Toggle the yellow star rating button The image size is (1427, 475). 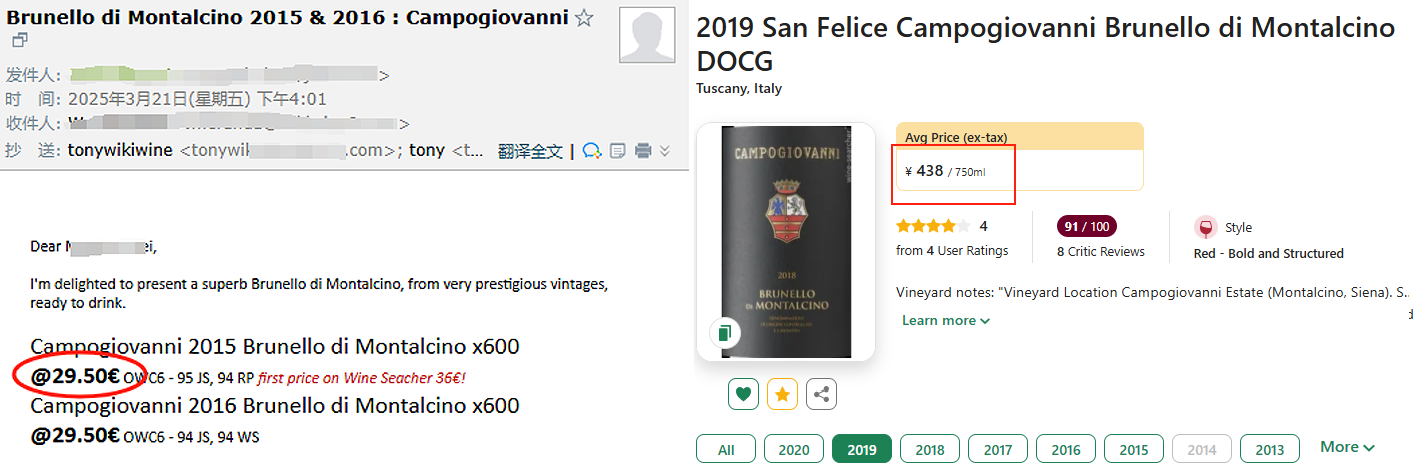point(782,394)
